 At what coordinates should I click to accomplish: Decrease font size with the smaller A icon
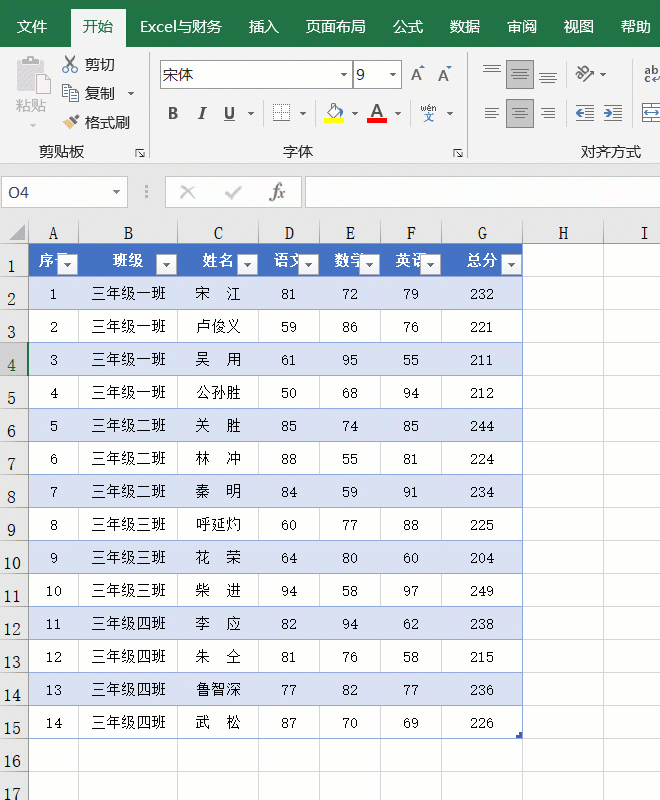pos(444,74)
